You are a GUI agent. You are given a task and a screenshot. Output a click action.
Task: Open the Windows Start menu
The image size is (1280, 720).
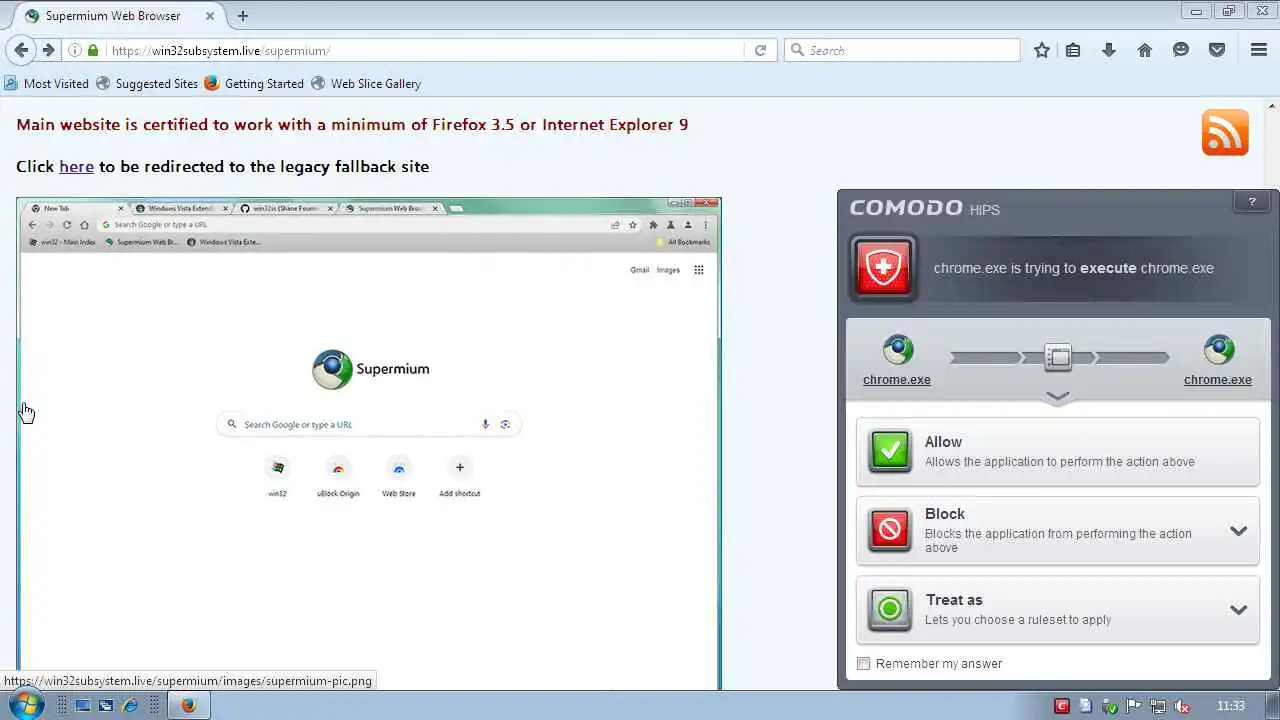[x=25, y=705]
